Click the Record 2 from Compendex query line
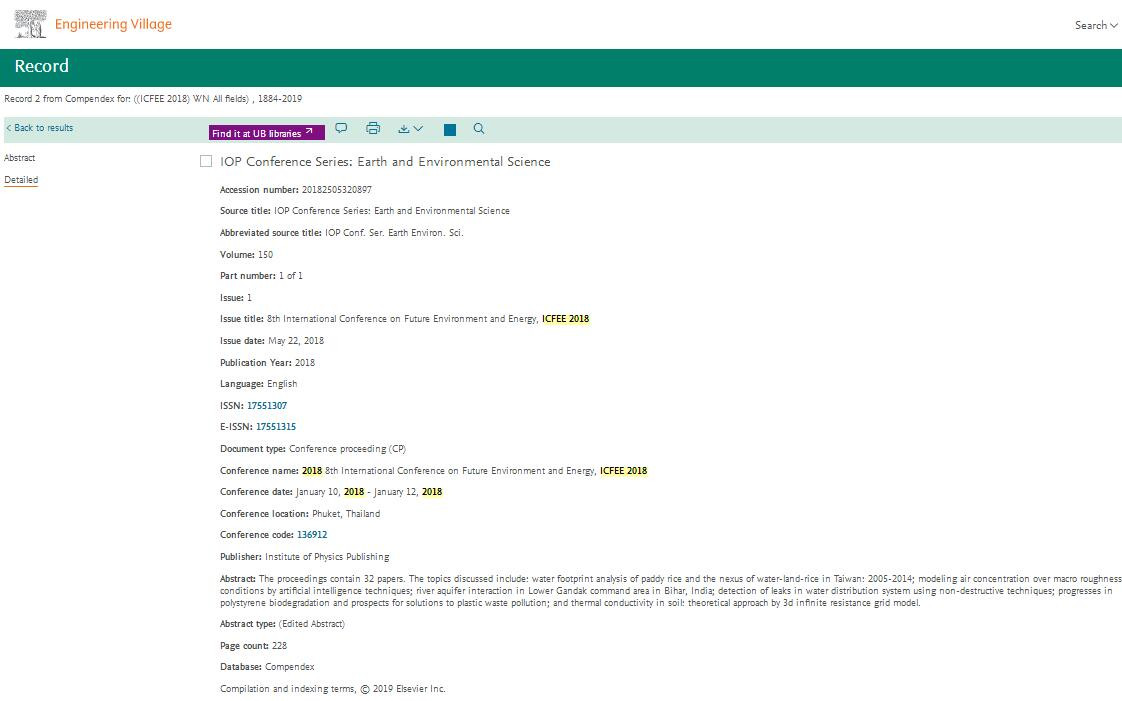1122x701 pixels. coord(153,99)
